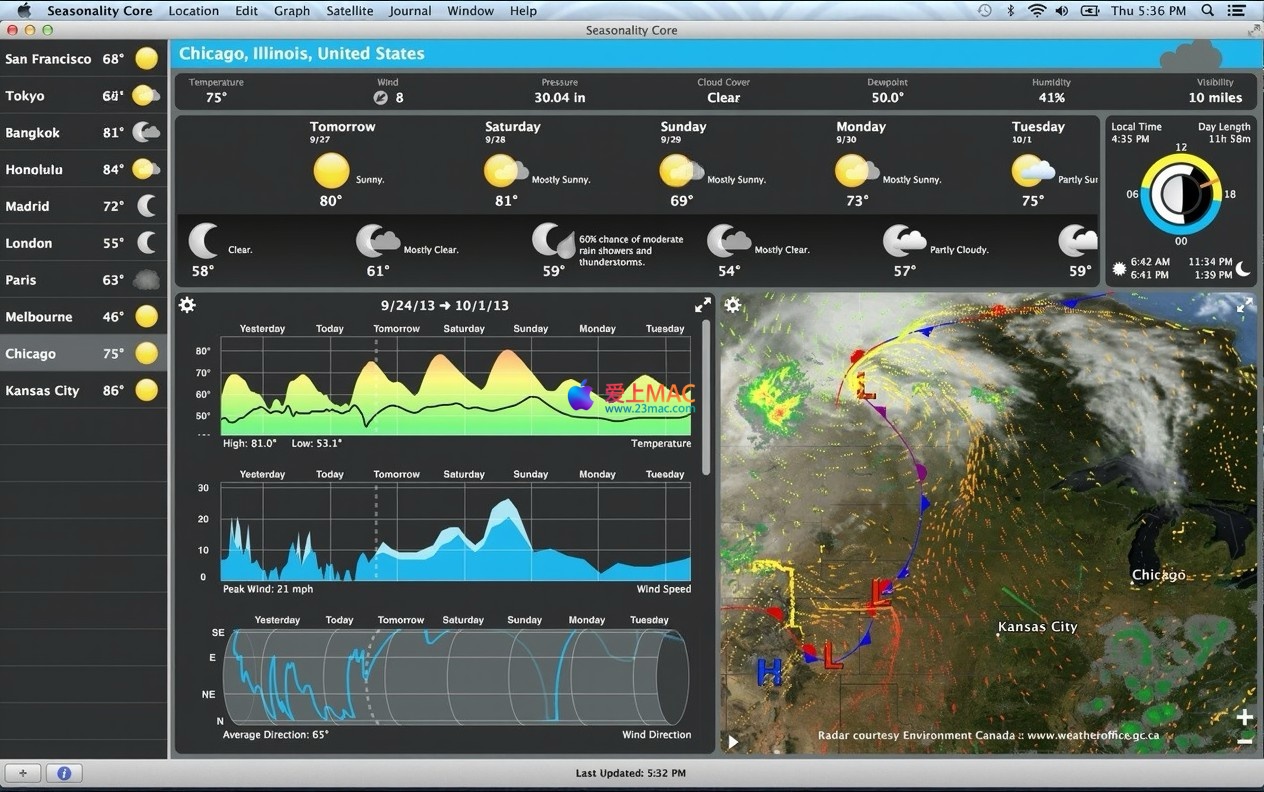Image resolution: width=1264 pixels, height=792 pixels.
Task: Open the location info button
Action: [x=64, y=773]
